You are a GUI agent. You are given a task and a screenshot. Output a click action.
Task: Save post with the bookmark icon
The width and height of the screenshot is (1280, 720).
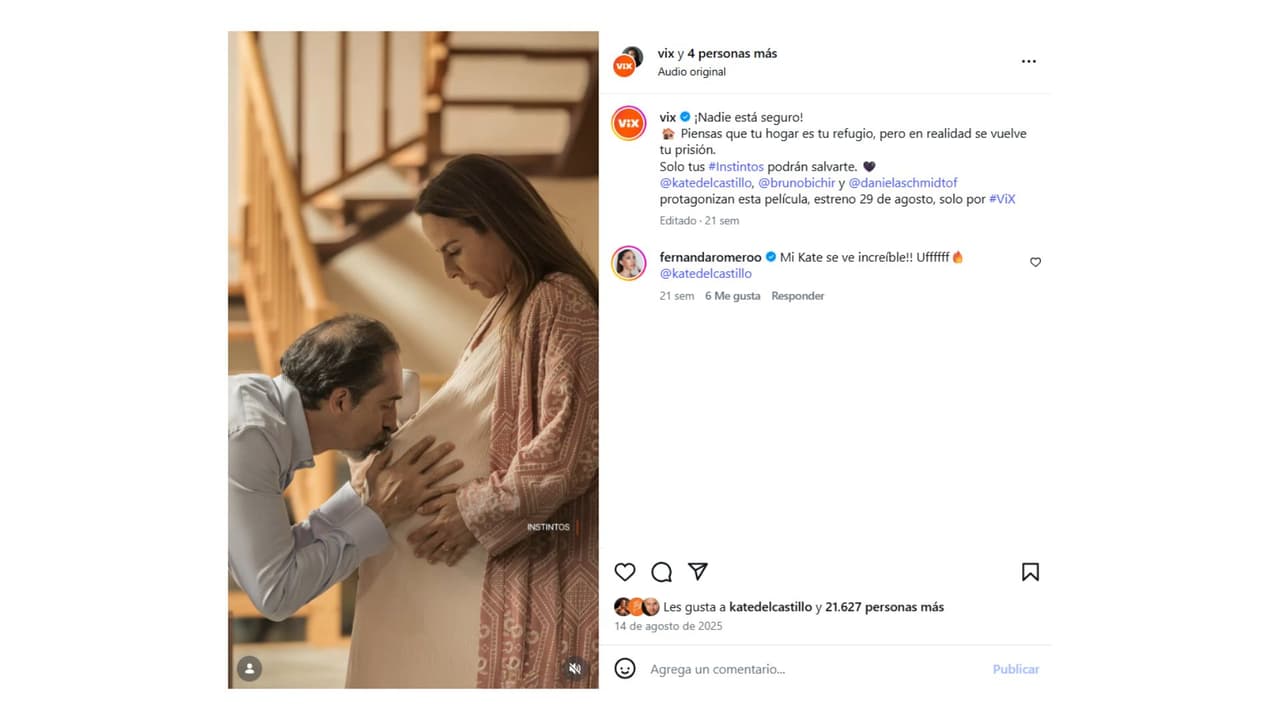tap(1030, 572)
